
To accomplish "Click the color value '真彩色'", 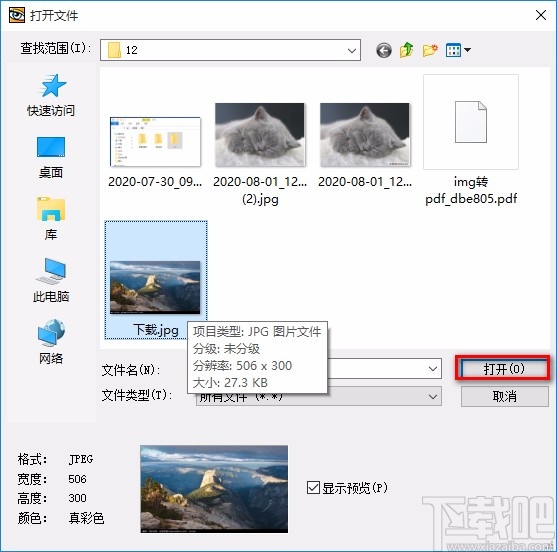I will click(86, 518).
